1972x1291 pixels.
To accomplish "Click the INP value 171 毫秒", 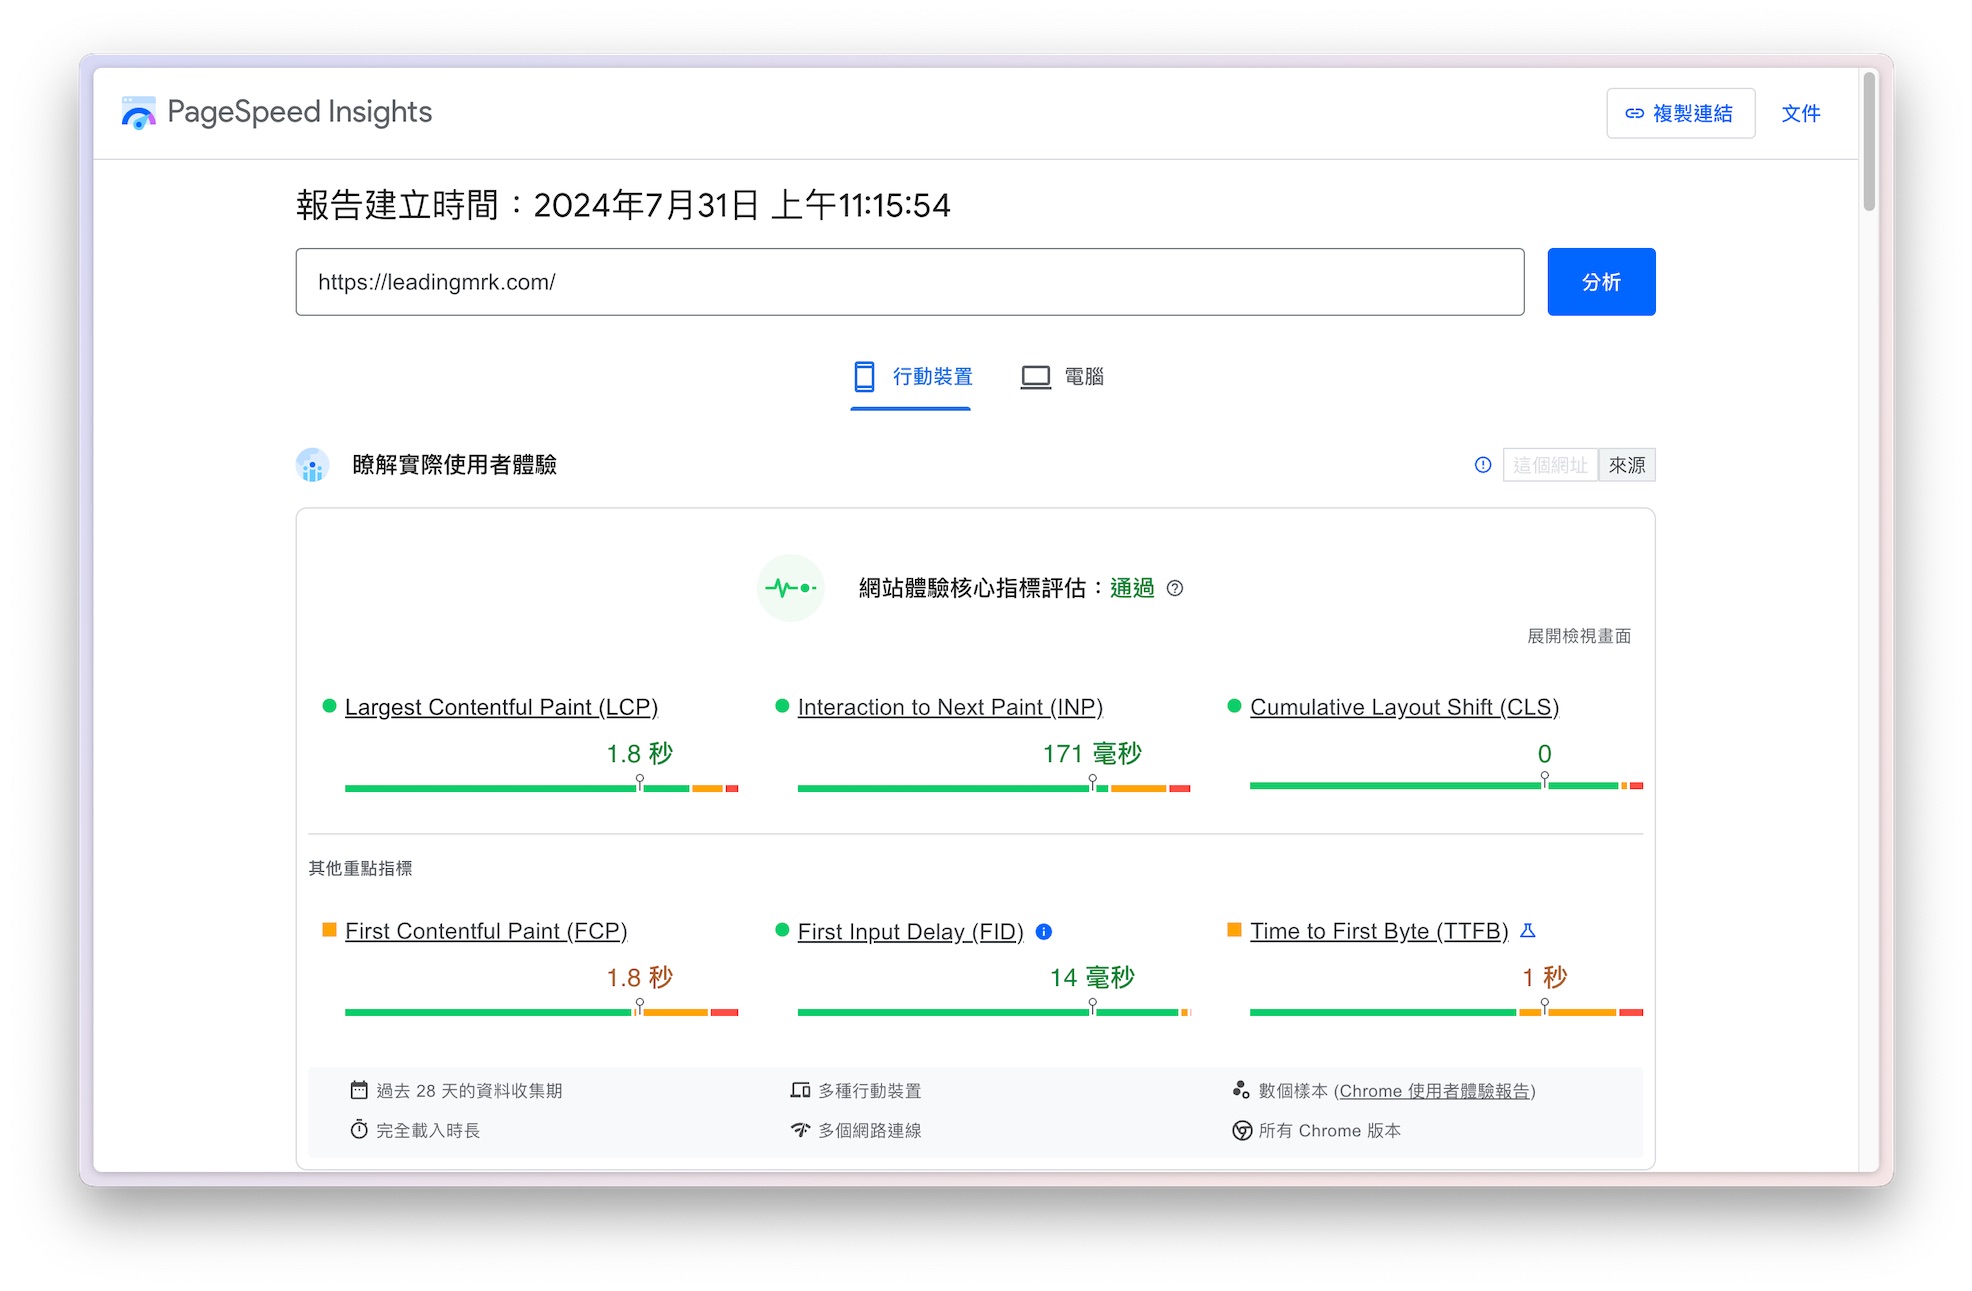I will 1092,753.
